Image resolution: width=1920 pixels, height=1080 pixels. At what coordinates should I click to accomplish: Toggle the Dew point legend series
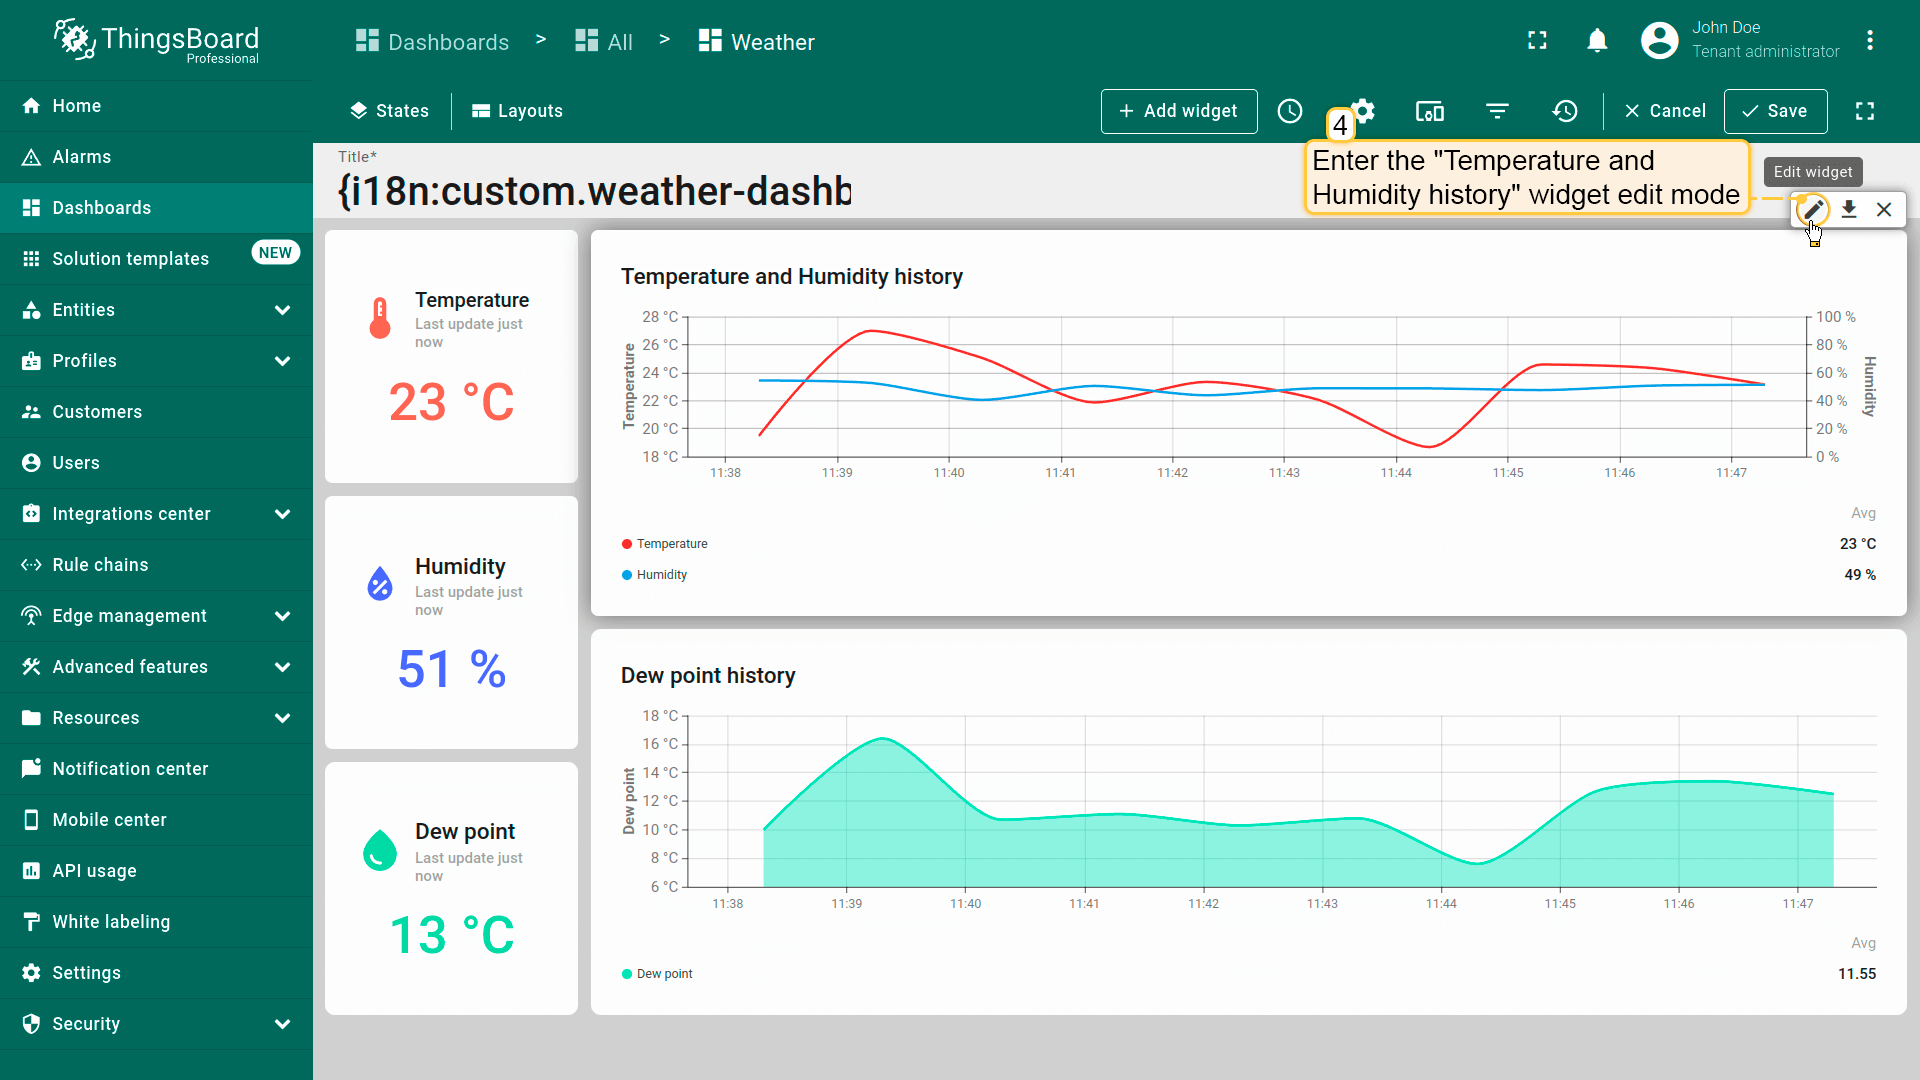664,974
